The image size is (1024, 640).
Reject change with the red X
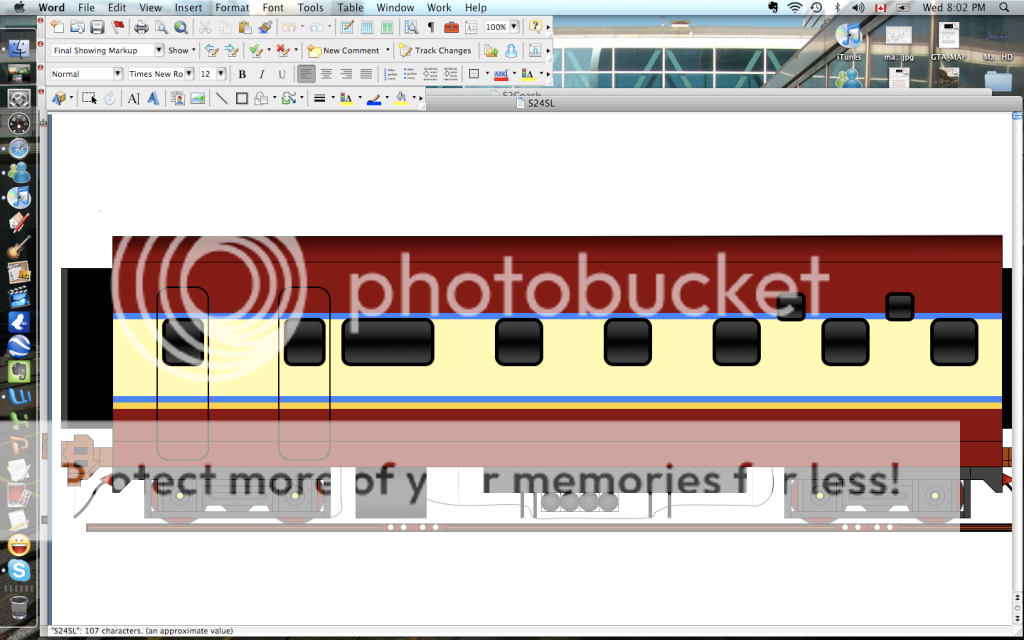pyautogui.click(x=282, y=50)
